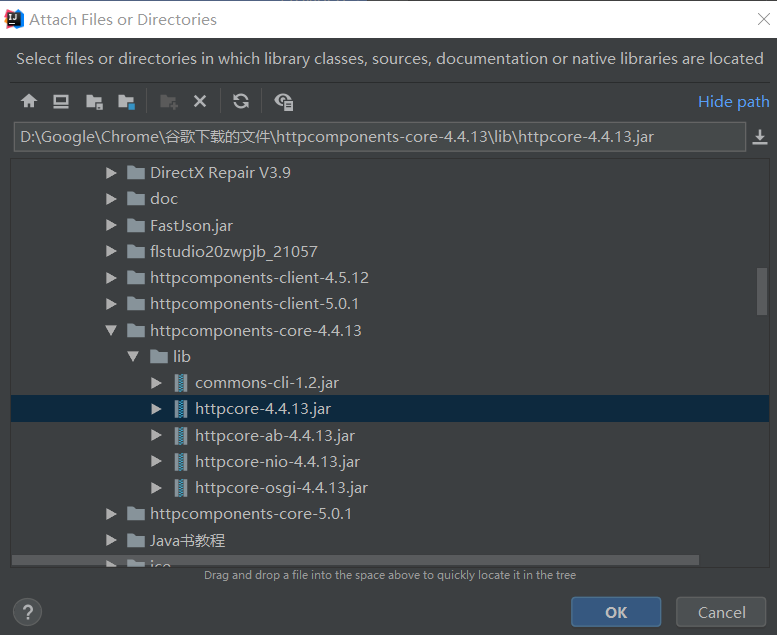Jump to Desktop directory icon
777x635 pixels.
click(61, 102)
